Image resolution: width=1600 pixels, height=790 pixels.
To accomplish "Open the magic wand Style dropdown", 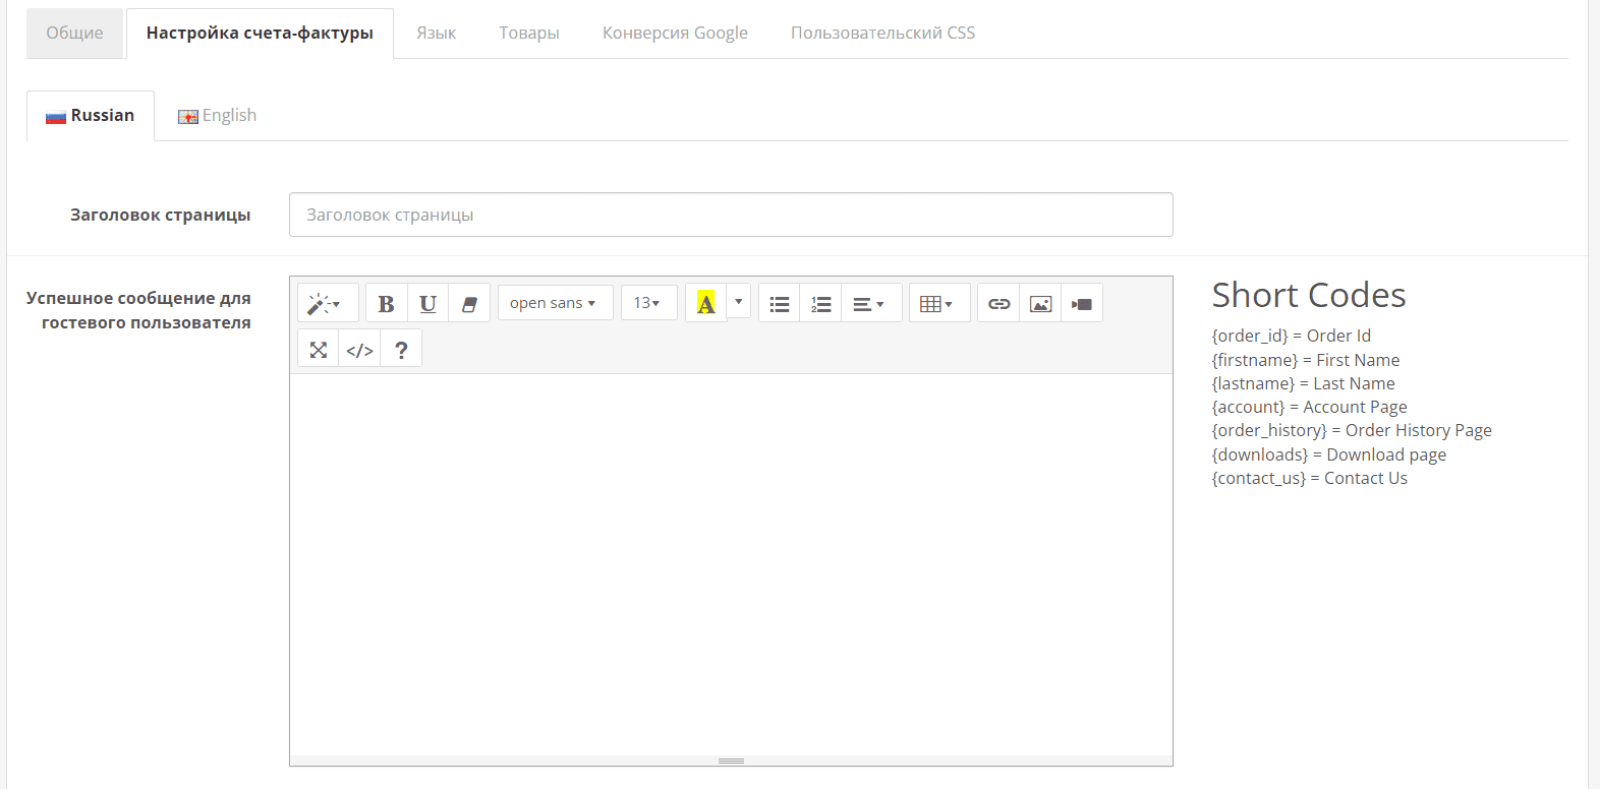I will (x=327, y=303).
